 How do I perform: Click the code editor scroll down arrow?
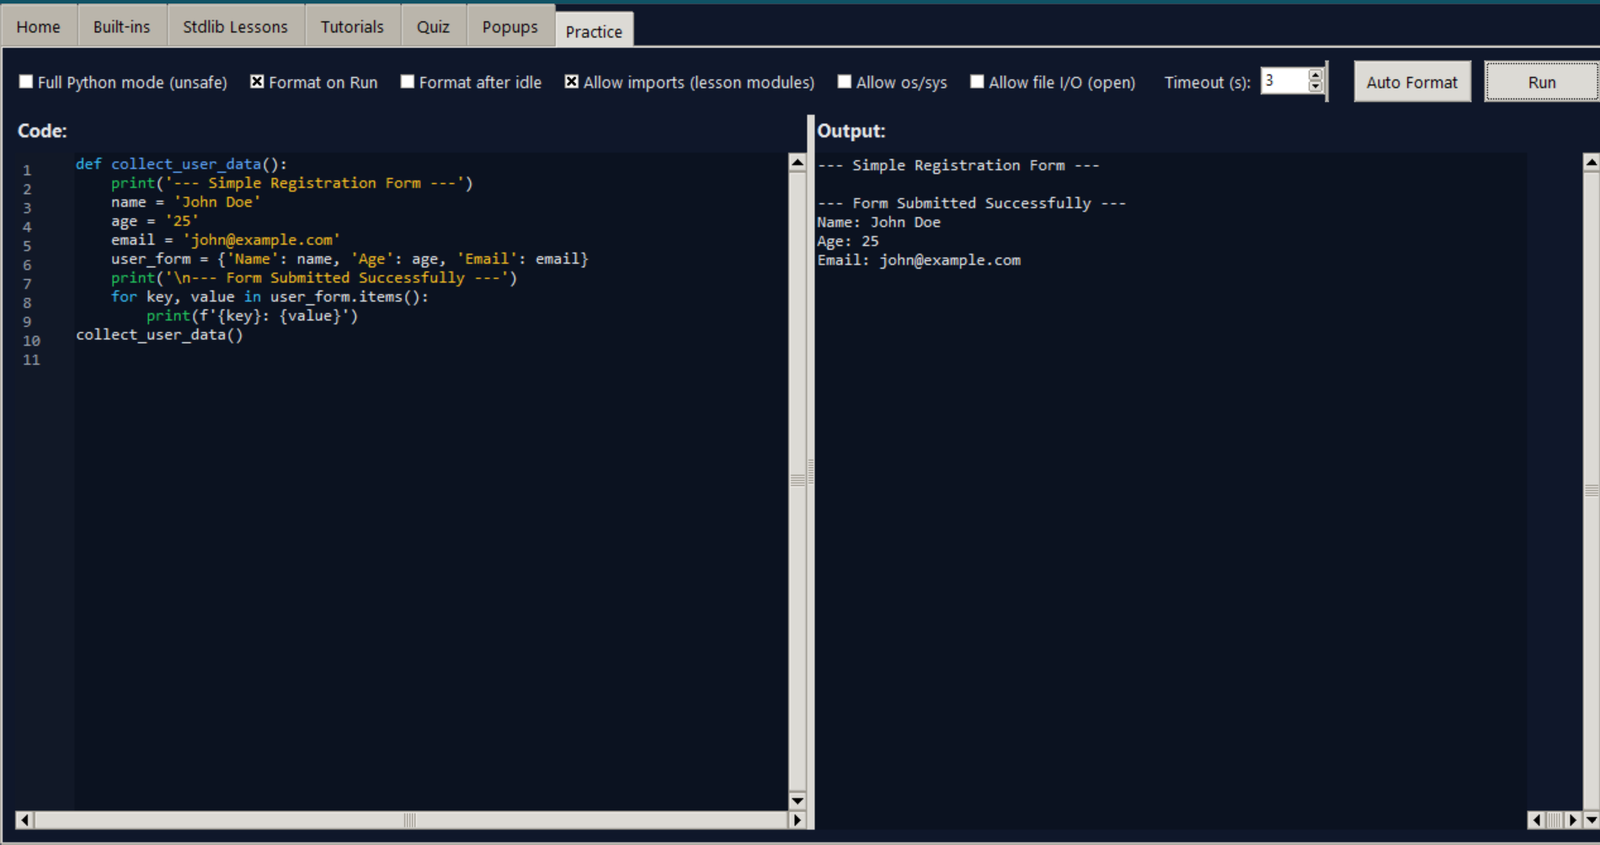click(x=797, y=800)
